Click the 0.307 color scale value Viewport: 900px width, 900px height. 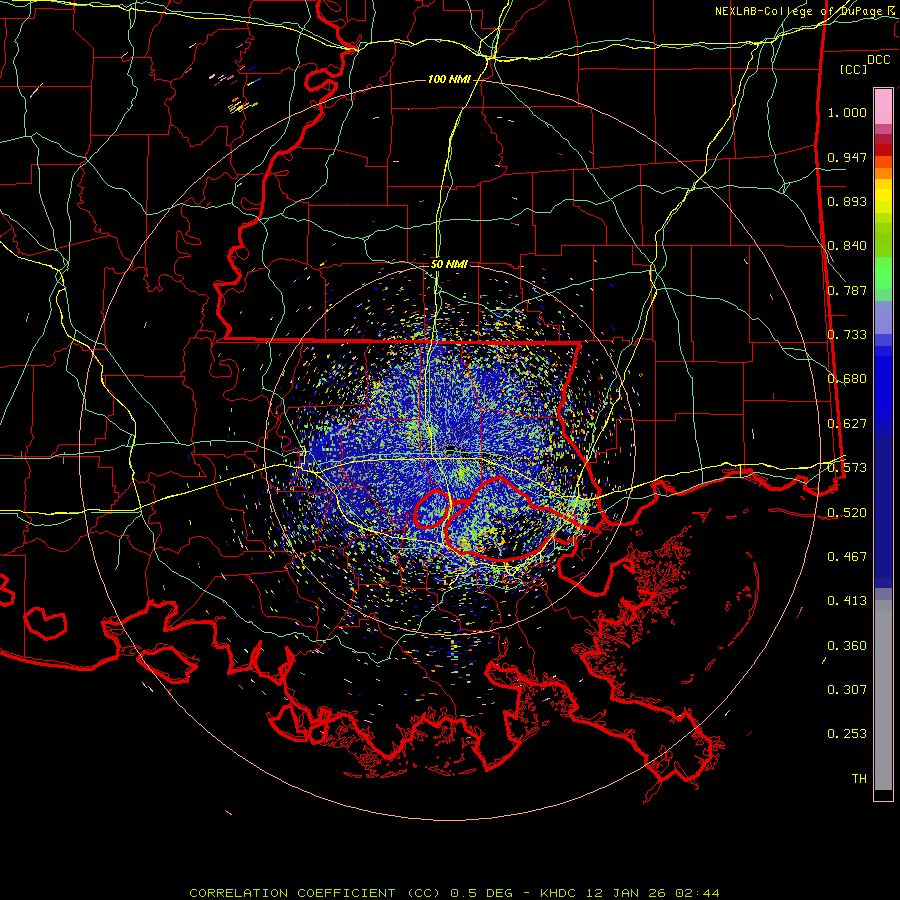click(x=847, y=690)
